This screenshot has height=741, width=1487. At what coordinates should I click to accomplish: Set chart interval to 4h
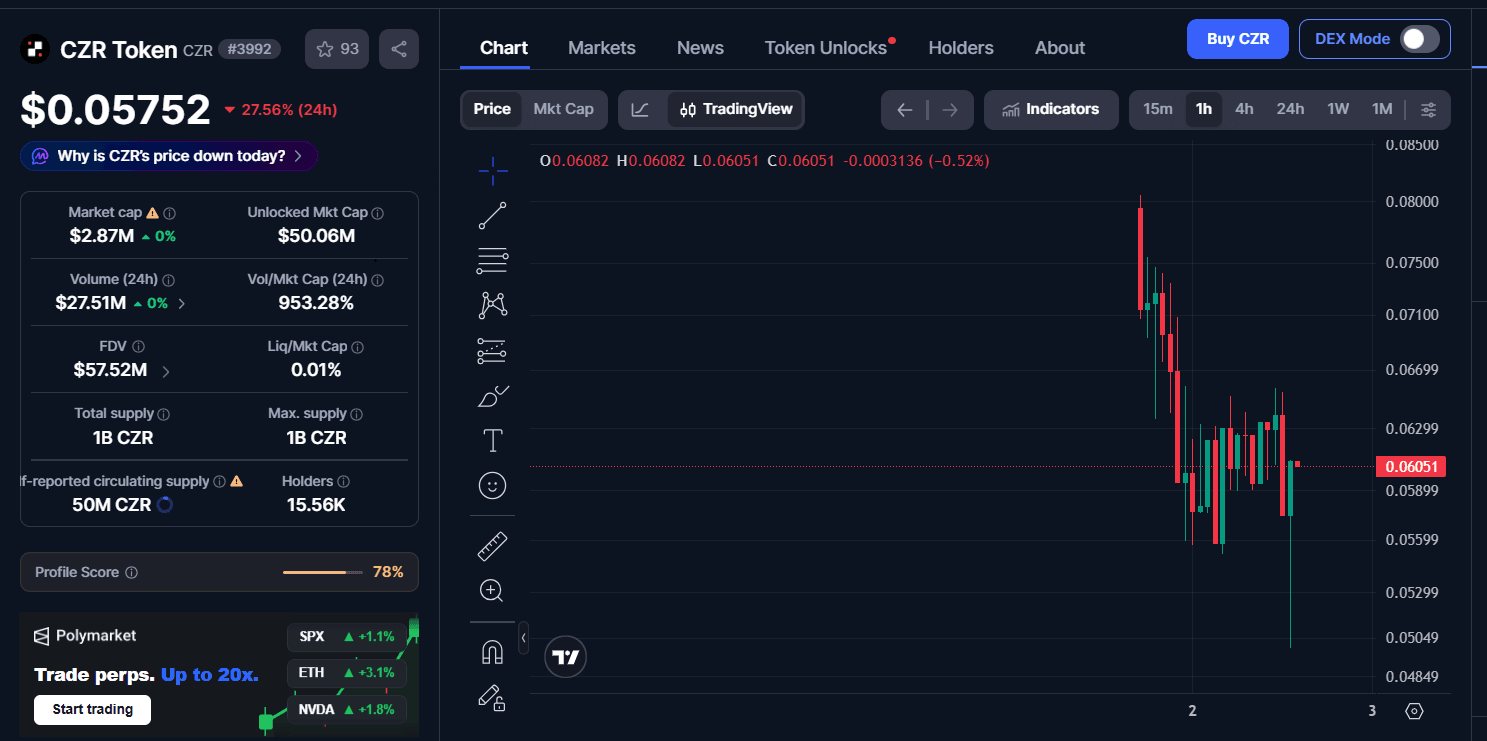[x=1244, y=110]
